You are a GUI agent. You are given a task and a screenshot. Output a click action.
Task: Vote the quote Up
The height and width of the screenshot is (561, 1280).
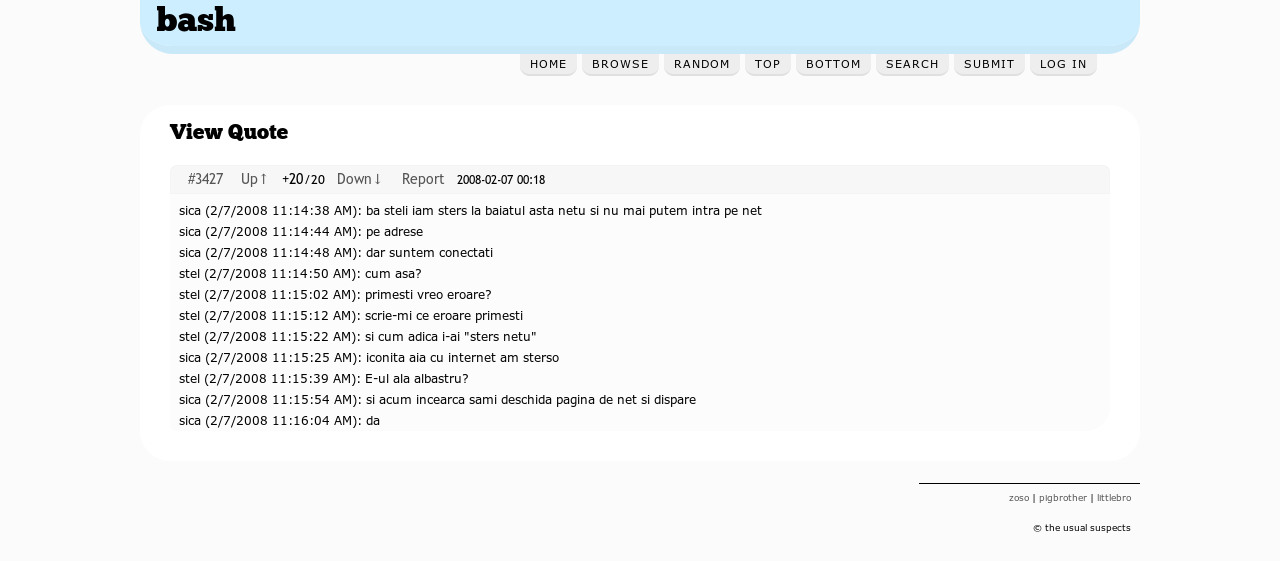pos(254,179)
